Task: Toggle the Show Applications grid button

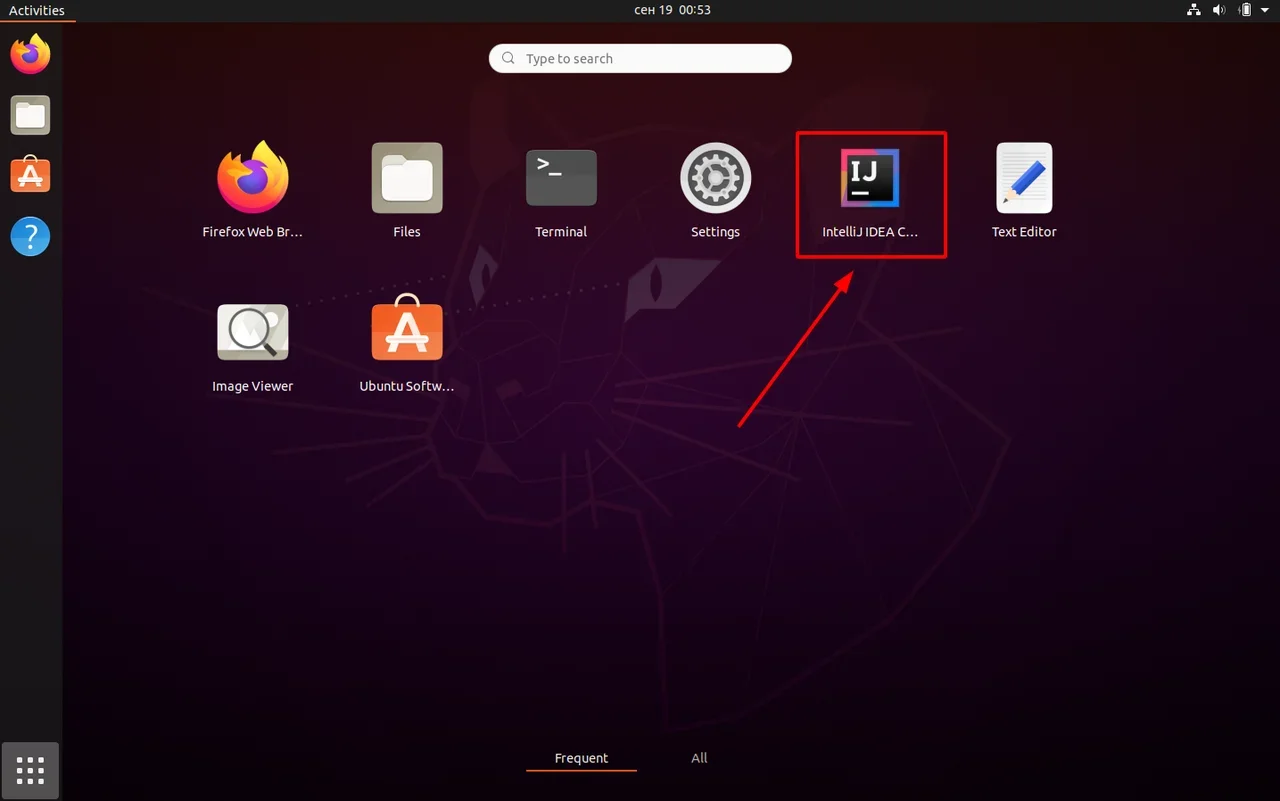Action: click(x=30, y=770)
